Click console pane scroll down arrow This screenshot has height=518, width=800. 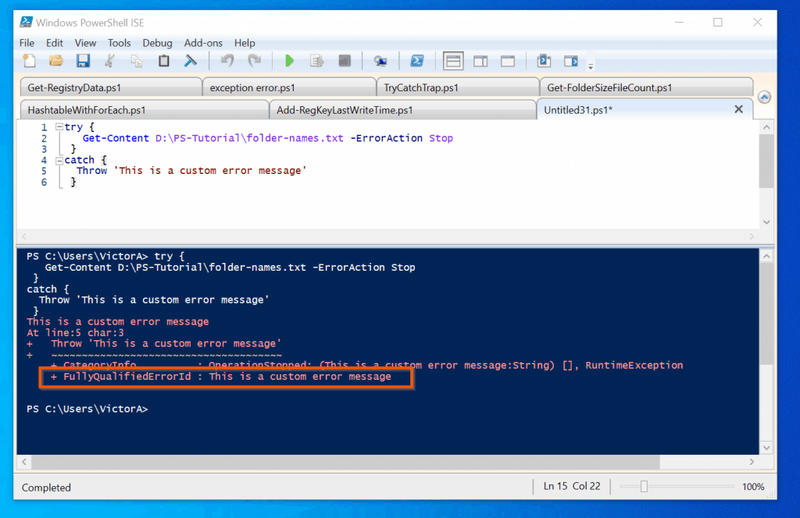pyautogui.click(x=766, y=448)
